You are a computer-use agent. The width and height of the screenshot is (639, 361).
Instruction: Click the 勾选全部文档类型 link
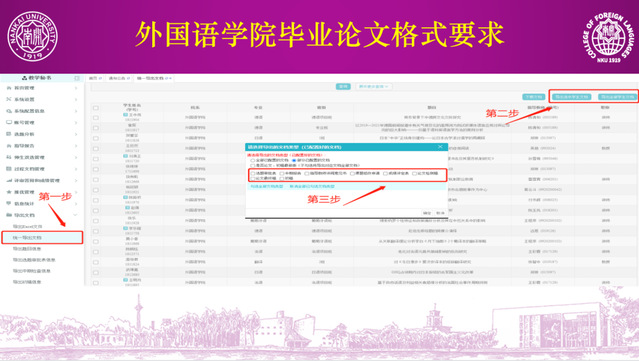[x=267, y=186]
